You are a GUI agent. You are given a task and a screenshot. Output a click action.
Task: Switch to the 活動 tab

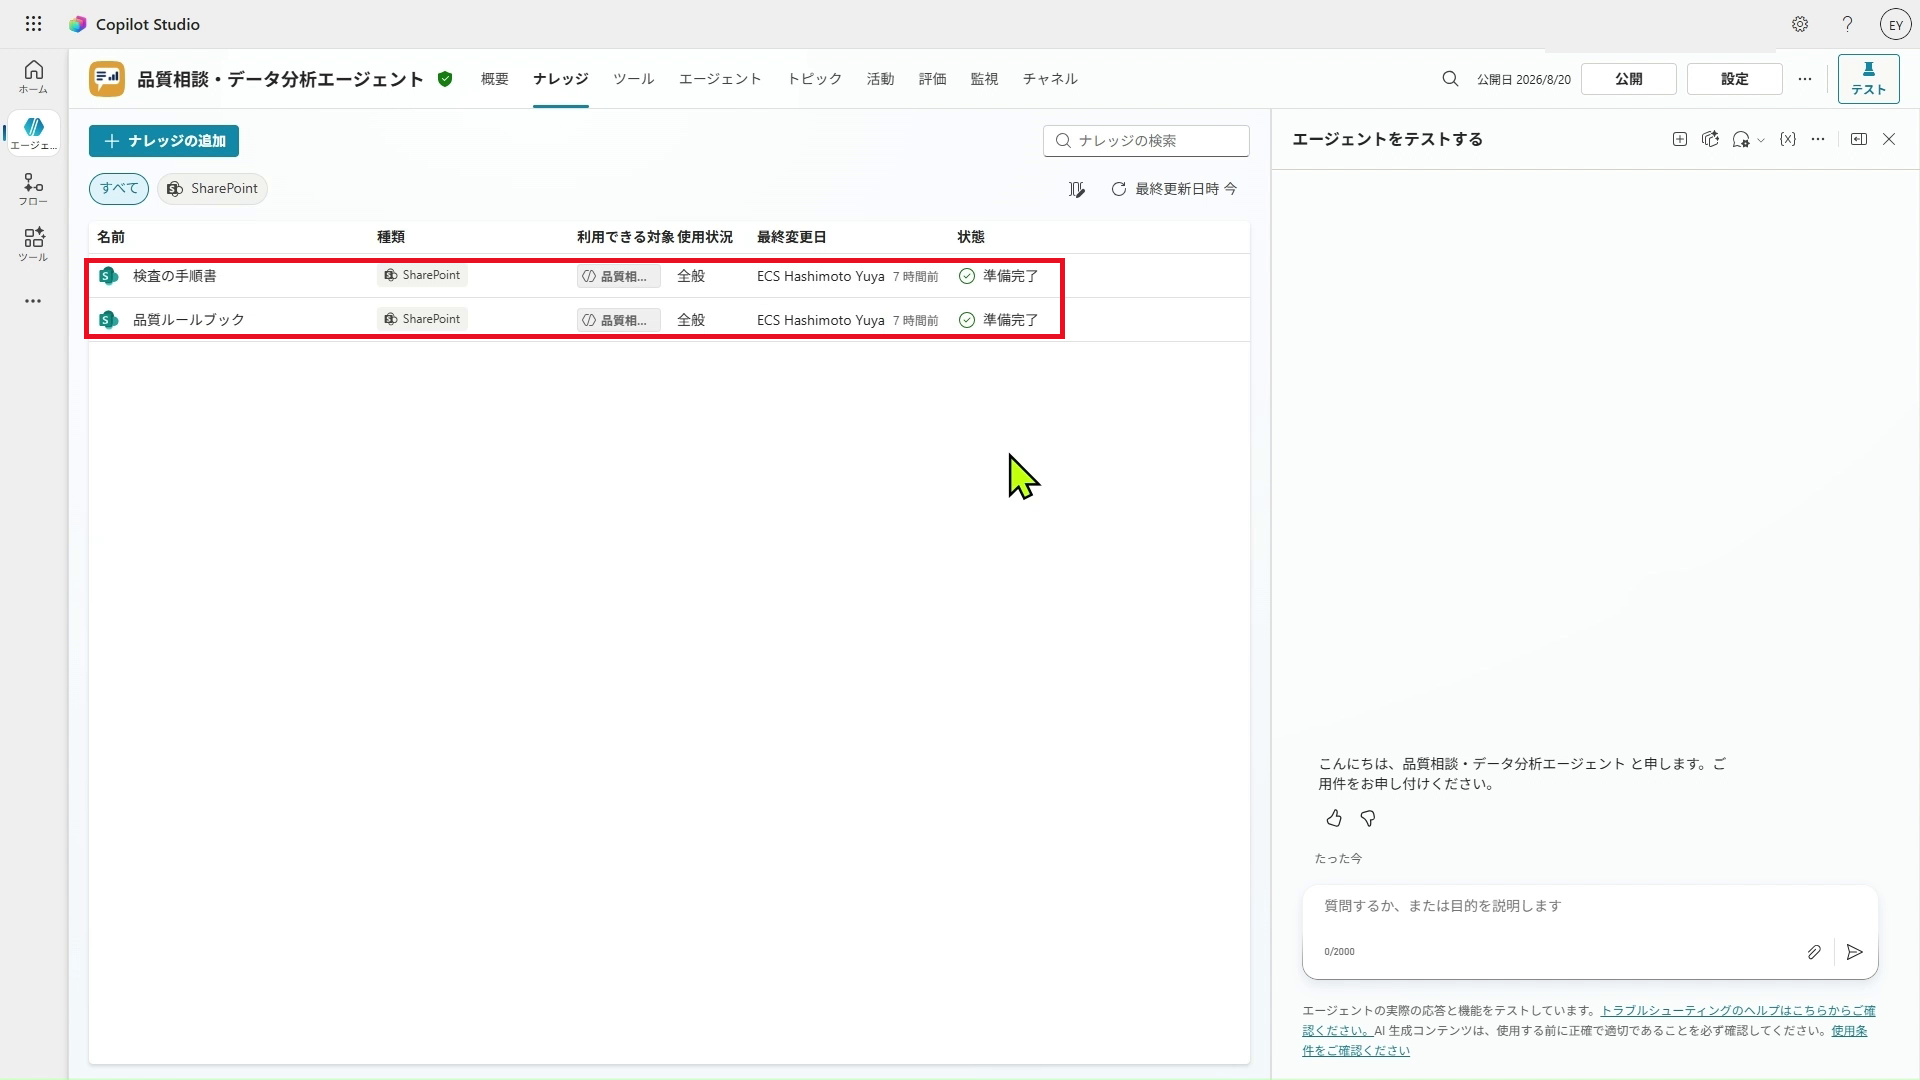[x=881, y=79]
